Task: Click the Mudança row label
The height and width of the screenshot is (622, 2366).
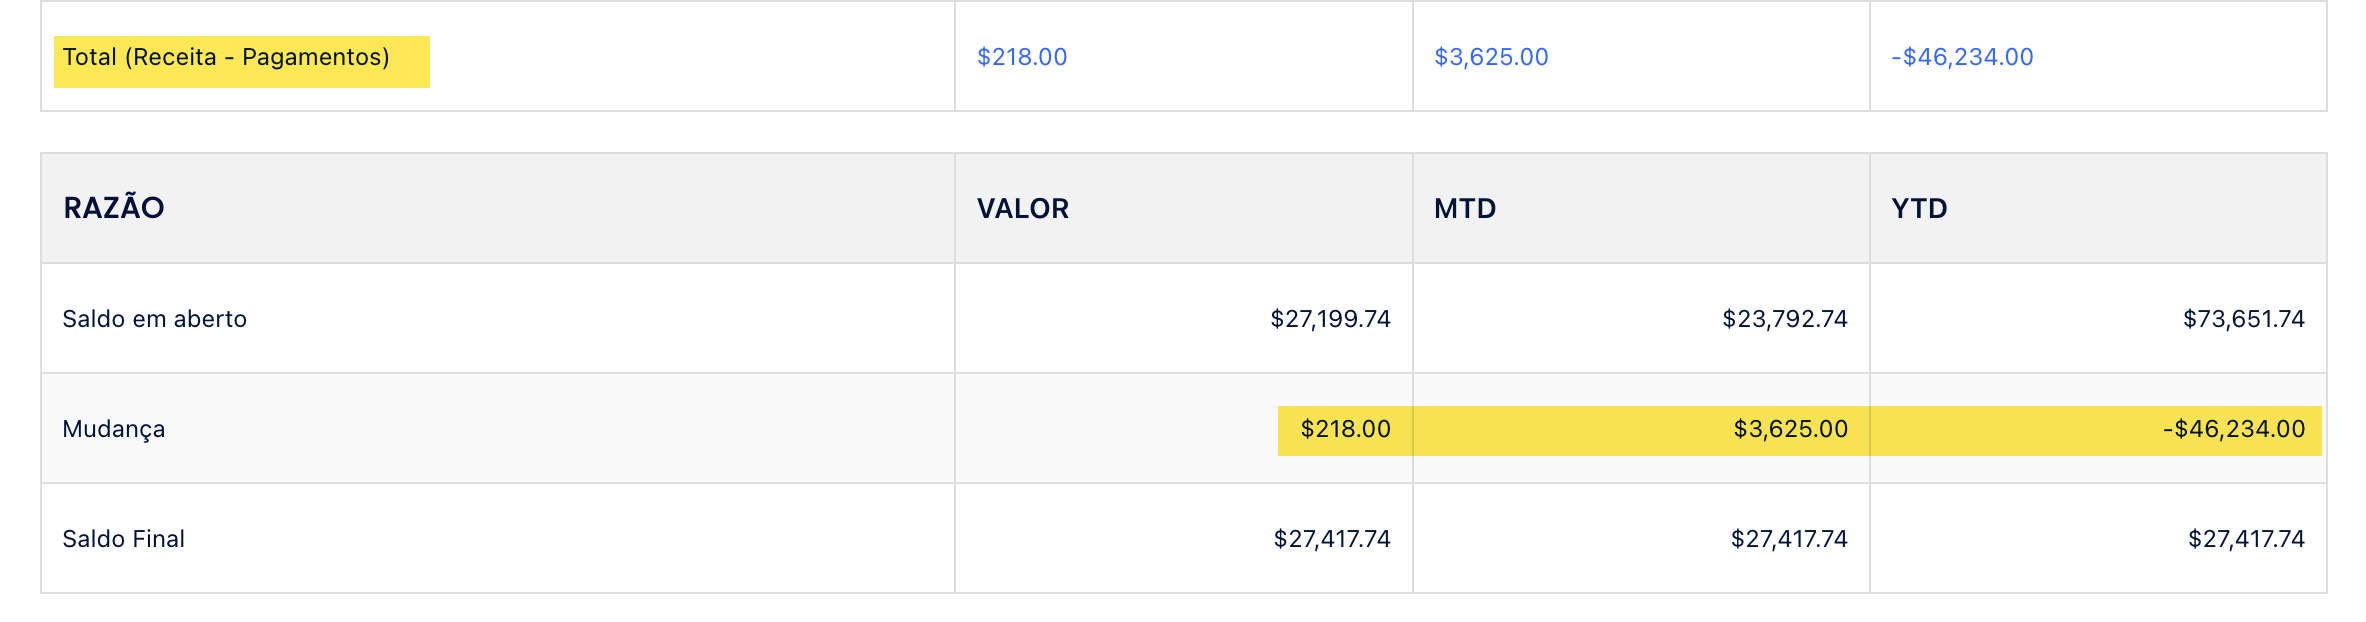Action: [x=114, y=430]
